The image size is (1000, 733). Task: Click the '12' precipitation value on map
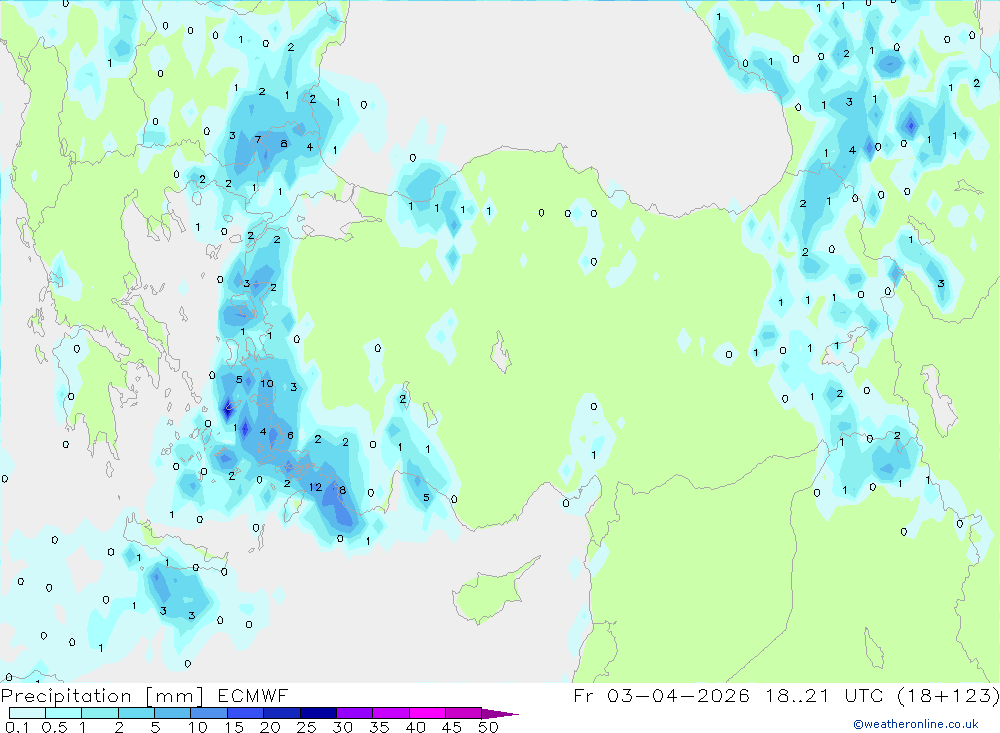point(316,487)
